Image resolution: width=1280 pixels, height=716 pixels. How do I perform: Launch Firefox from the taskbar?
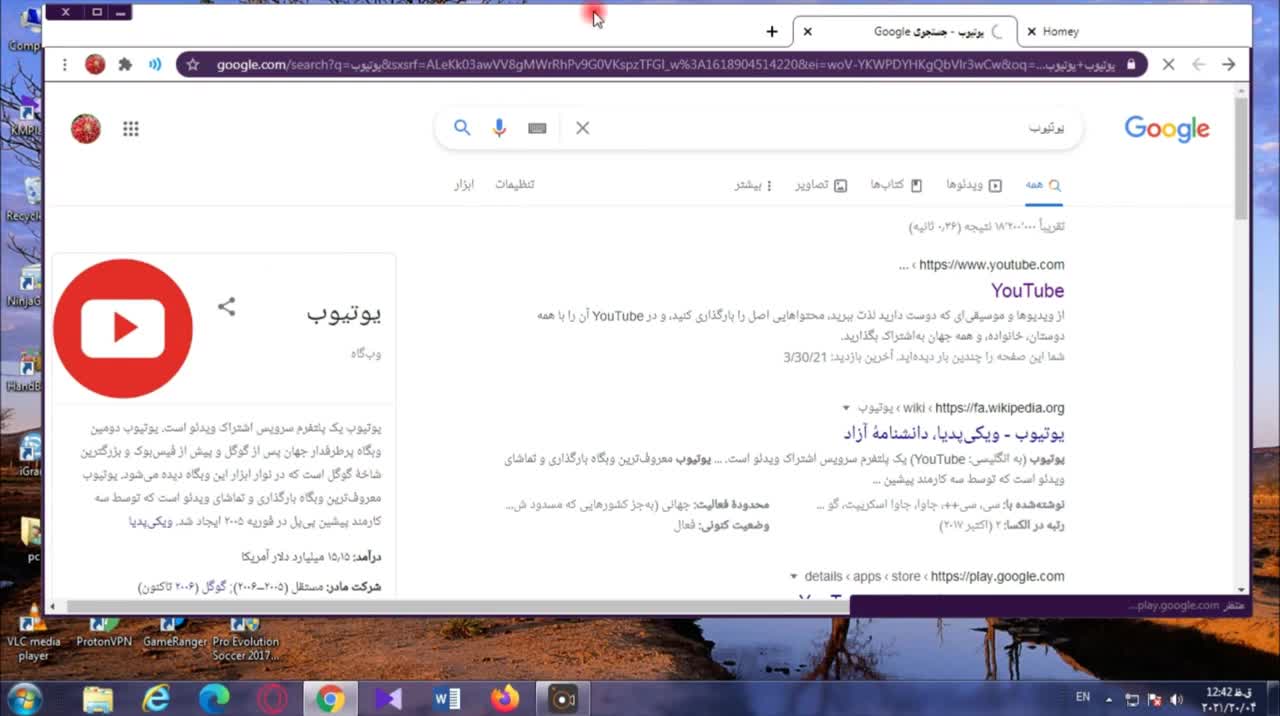[x=505, y=698]
